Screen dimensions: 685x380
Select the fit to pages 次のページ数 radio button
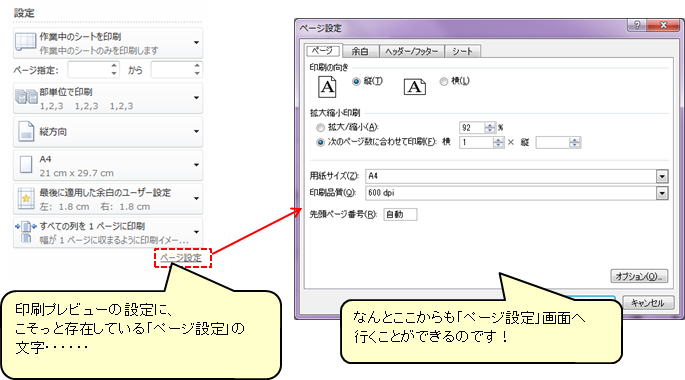coord(321,142)
